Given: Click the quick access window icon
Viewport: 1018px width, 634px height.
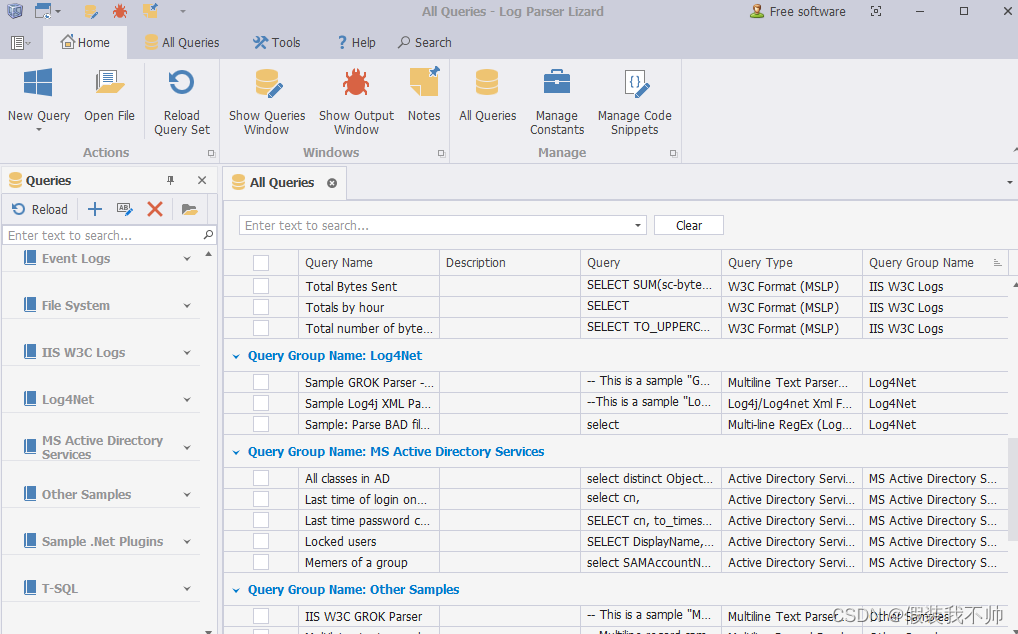Looking at the screenshot, I should 43,11.
